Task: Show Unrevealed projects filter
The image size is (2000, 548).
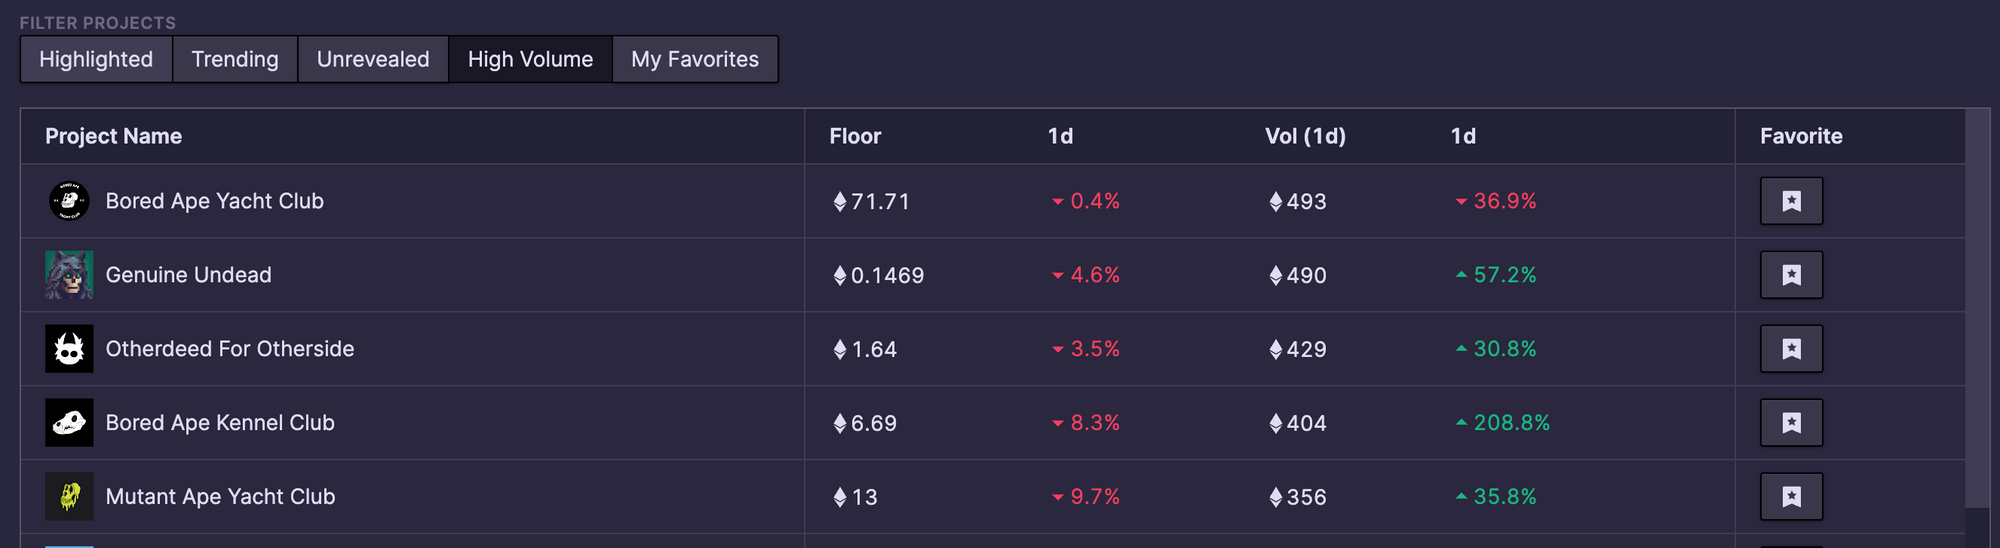Action: [x=373, y=59]
